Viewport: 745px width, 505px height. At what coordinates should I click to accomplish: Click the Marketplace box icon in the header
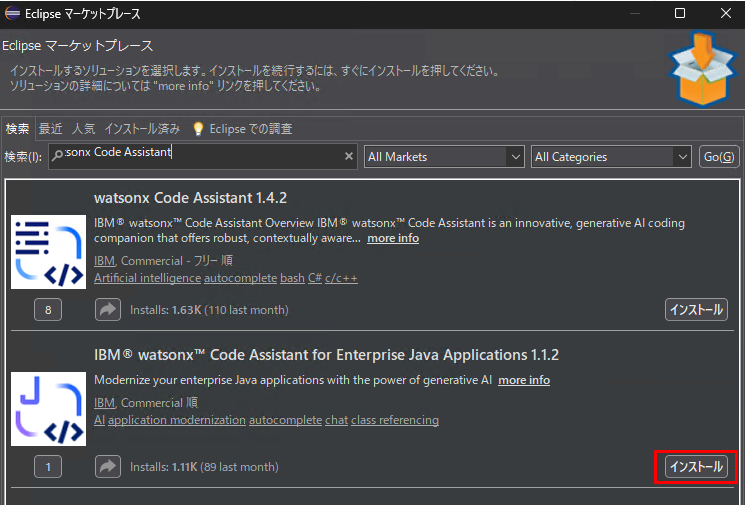click(703, 69)
